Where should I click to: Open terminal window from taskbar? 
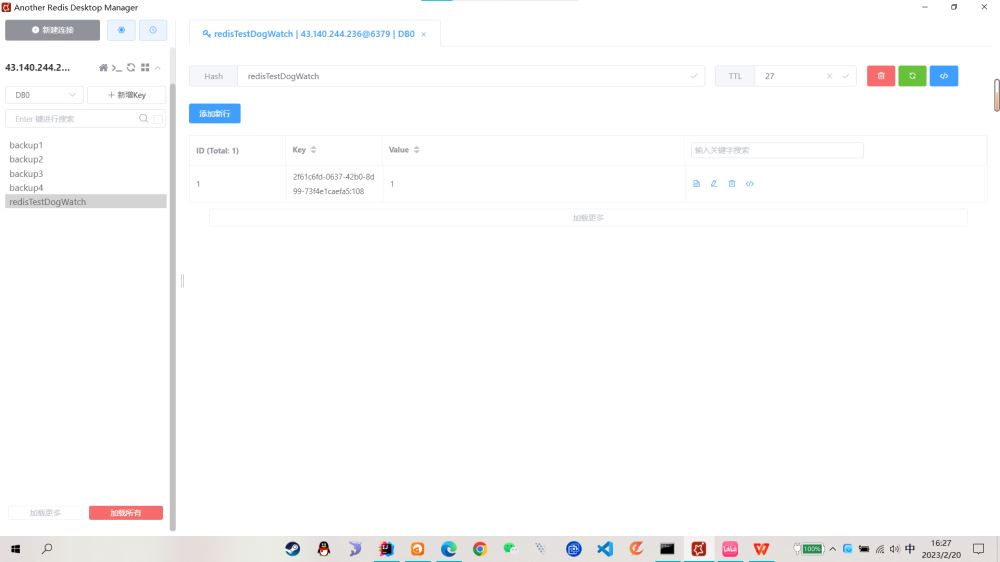[x=667, y=549]
